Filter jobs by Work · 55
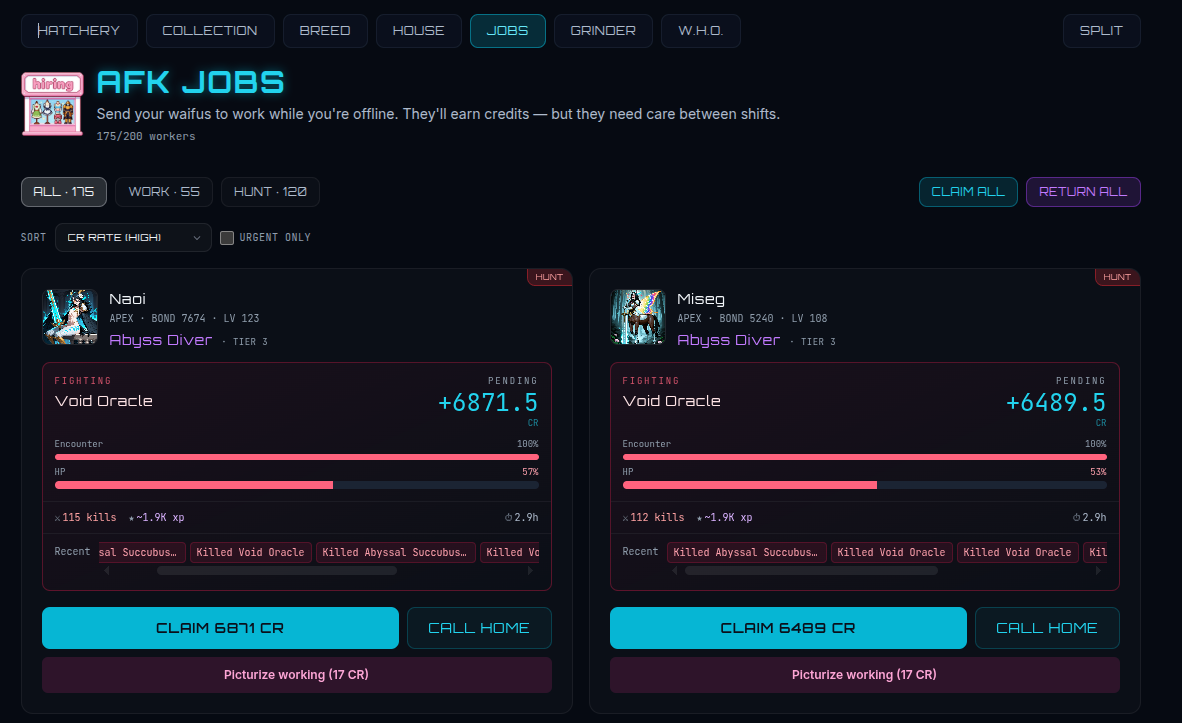 pyautogui.click(x=164, y=191)
